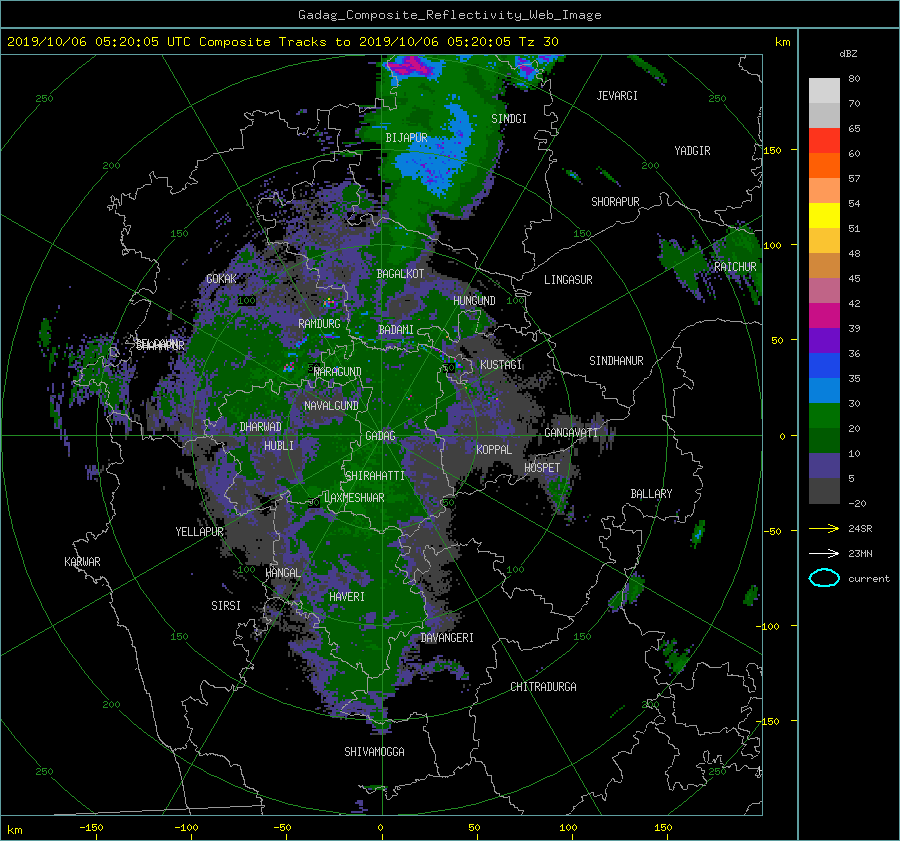Click the SINDGI city label
This screenshot has width=900, height=841.
coord(509,119)
